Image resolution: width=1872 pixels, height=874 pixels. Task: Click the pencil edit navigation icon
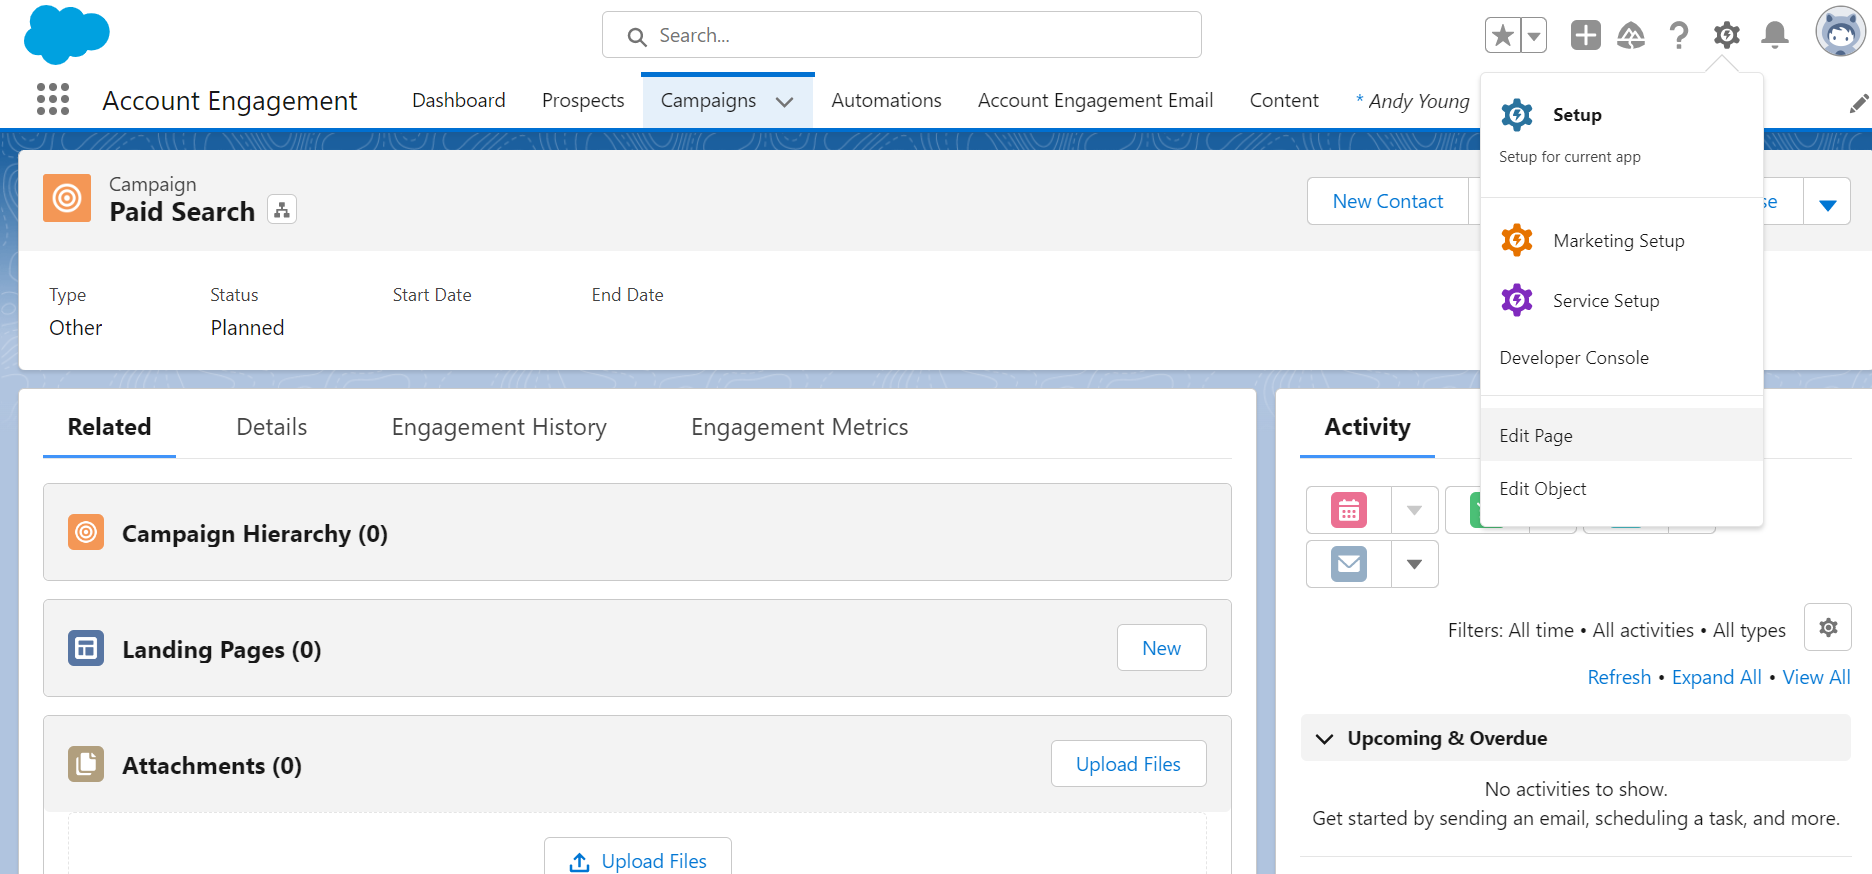1858,104
